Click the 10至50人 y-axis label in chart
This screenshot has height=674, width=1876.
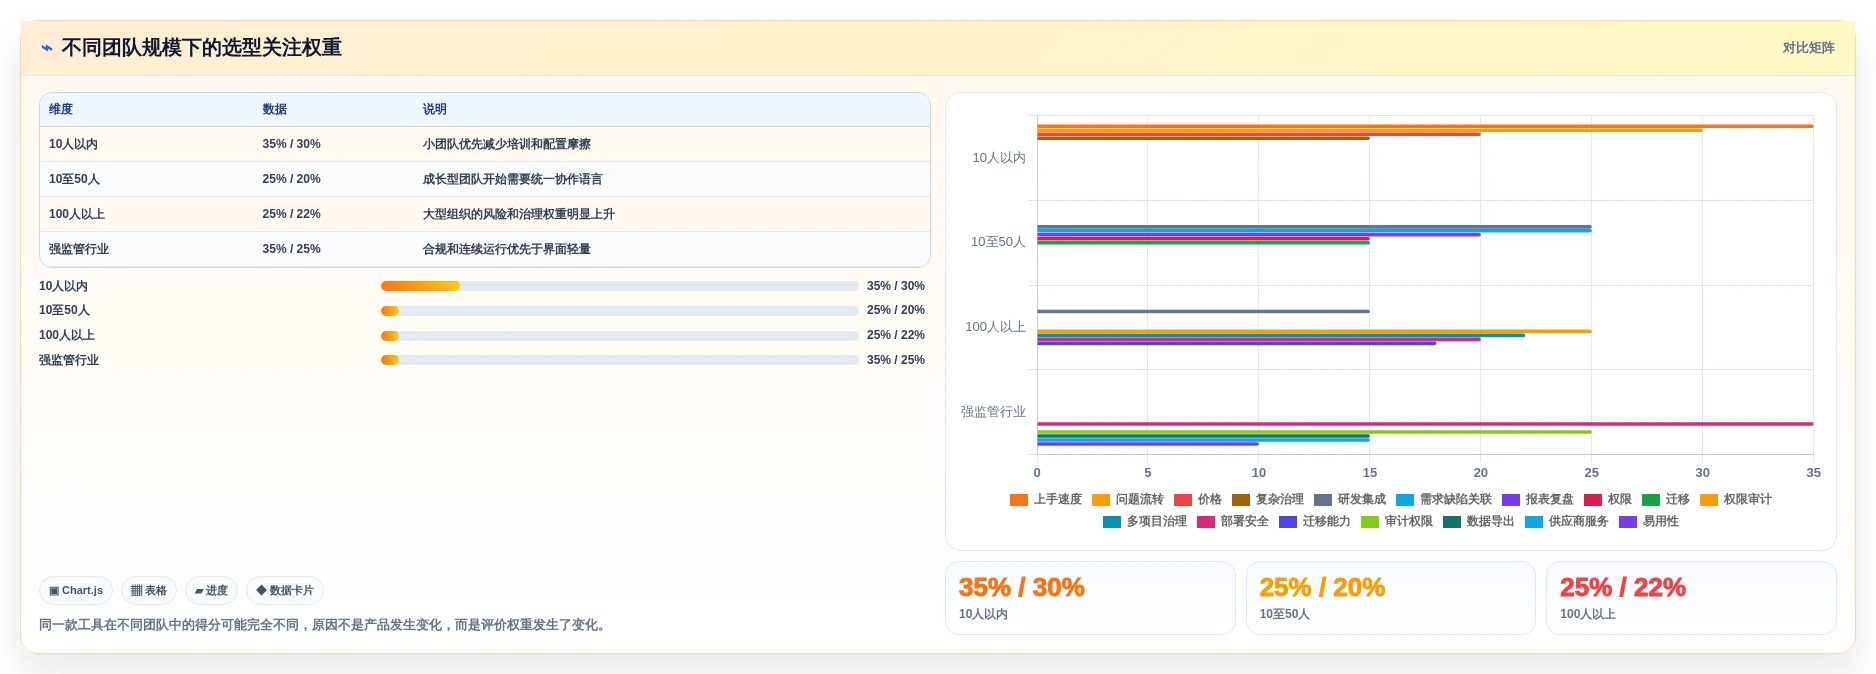998,242
